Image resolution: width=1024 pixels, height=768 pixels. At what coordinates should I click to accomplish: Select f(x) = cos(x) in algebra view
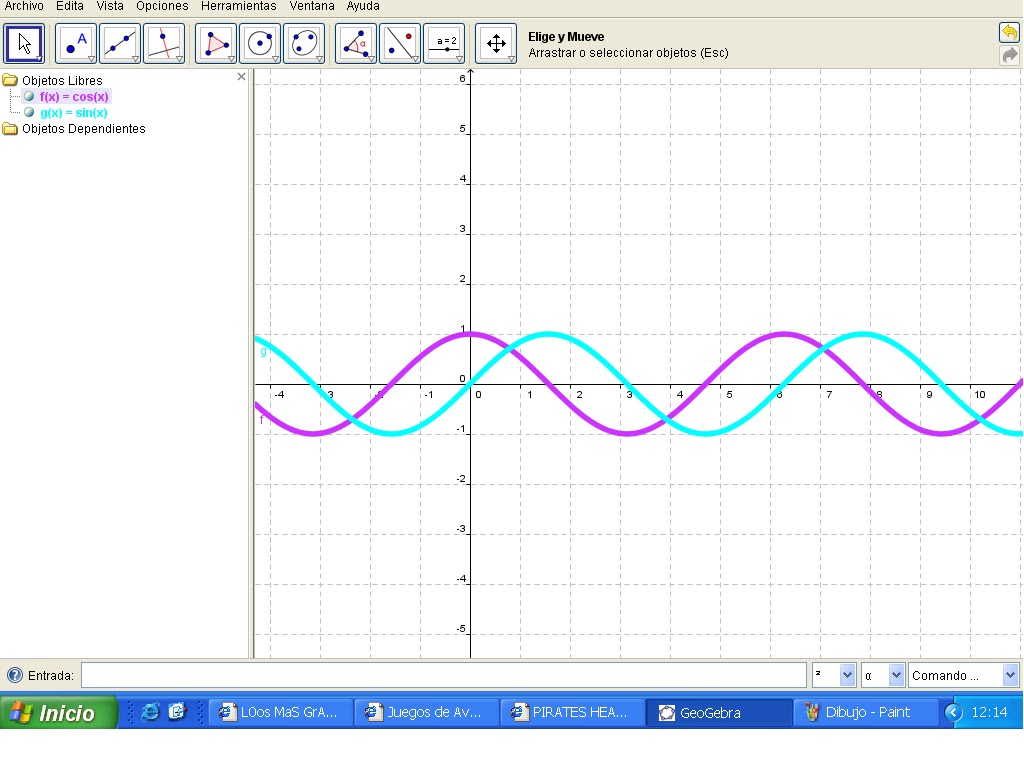[74, 97]
